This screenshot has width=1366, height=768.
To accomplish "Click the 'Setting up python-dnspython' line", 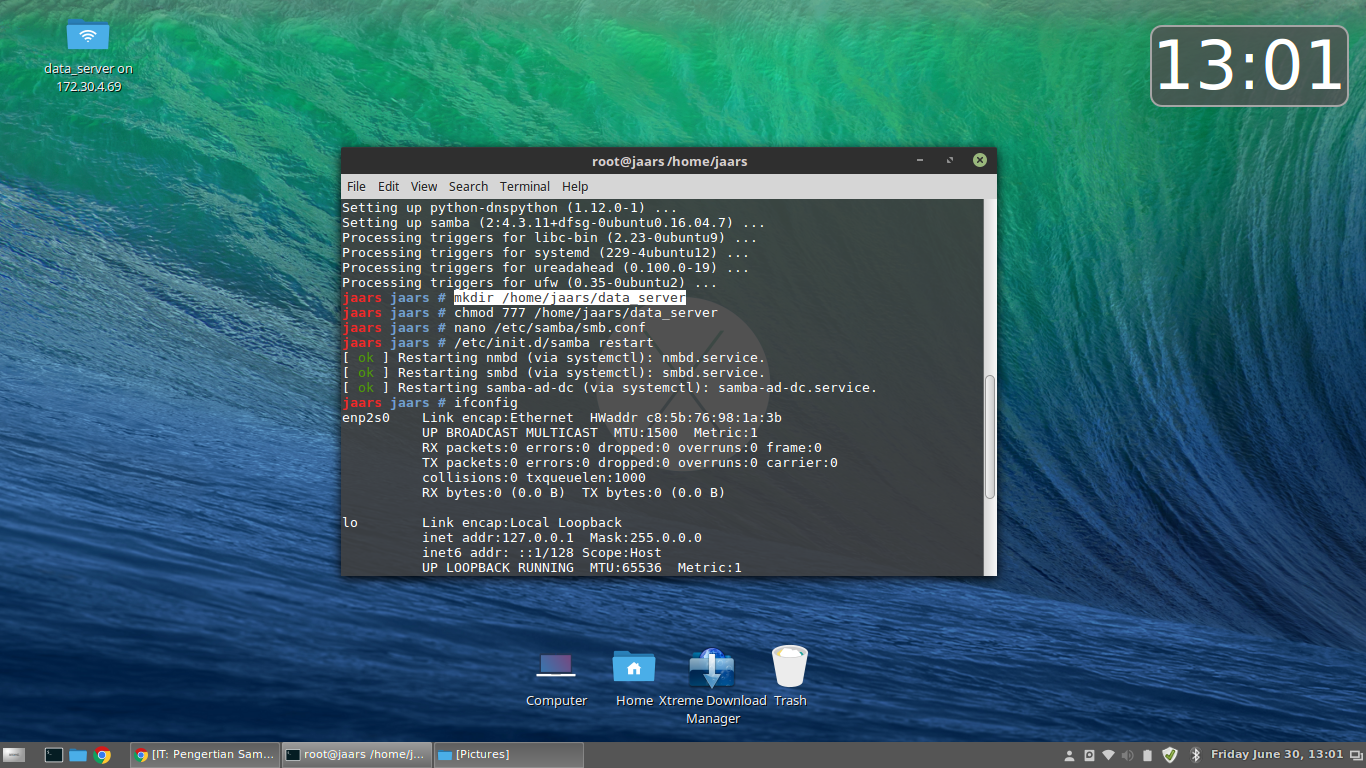I will click(x=510, y=208).
